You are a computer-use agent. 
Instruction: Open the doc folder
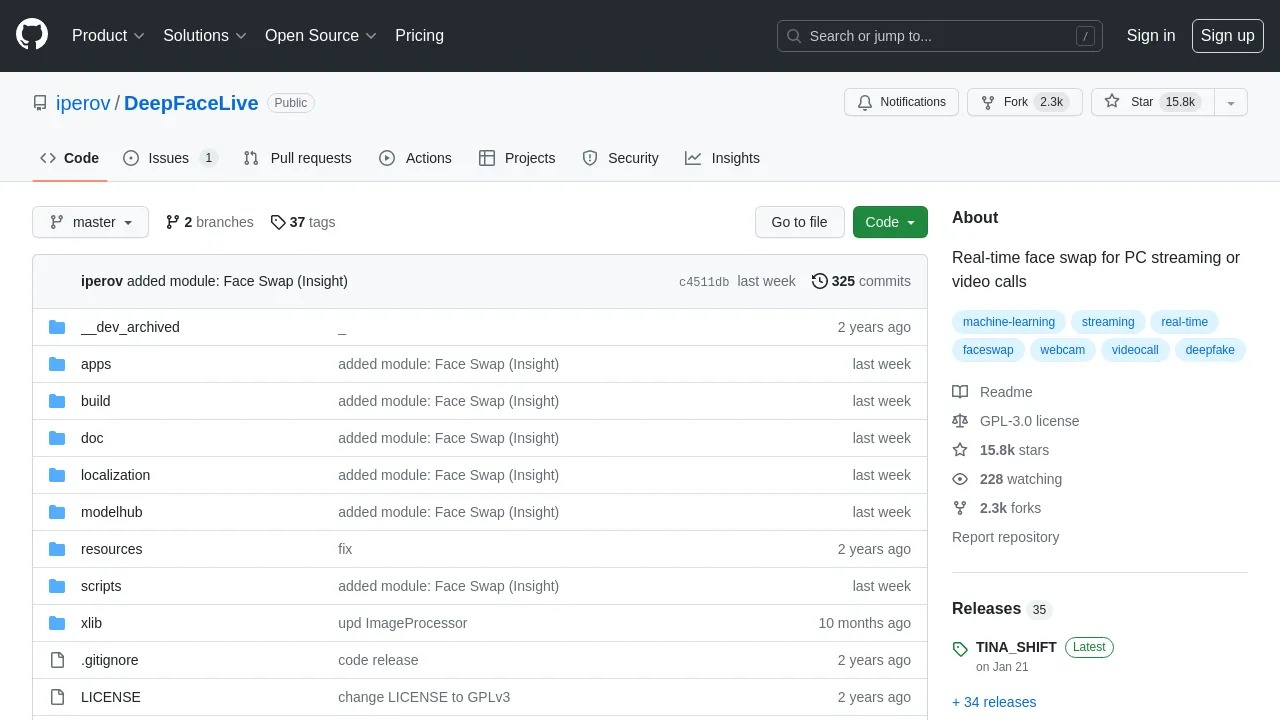[x=92, y=438]
